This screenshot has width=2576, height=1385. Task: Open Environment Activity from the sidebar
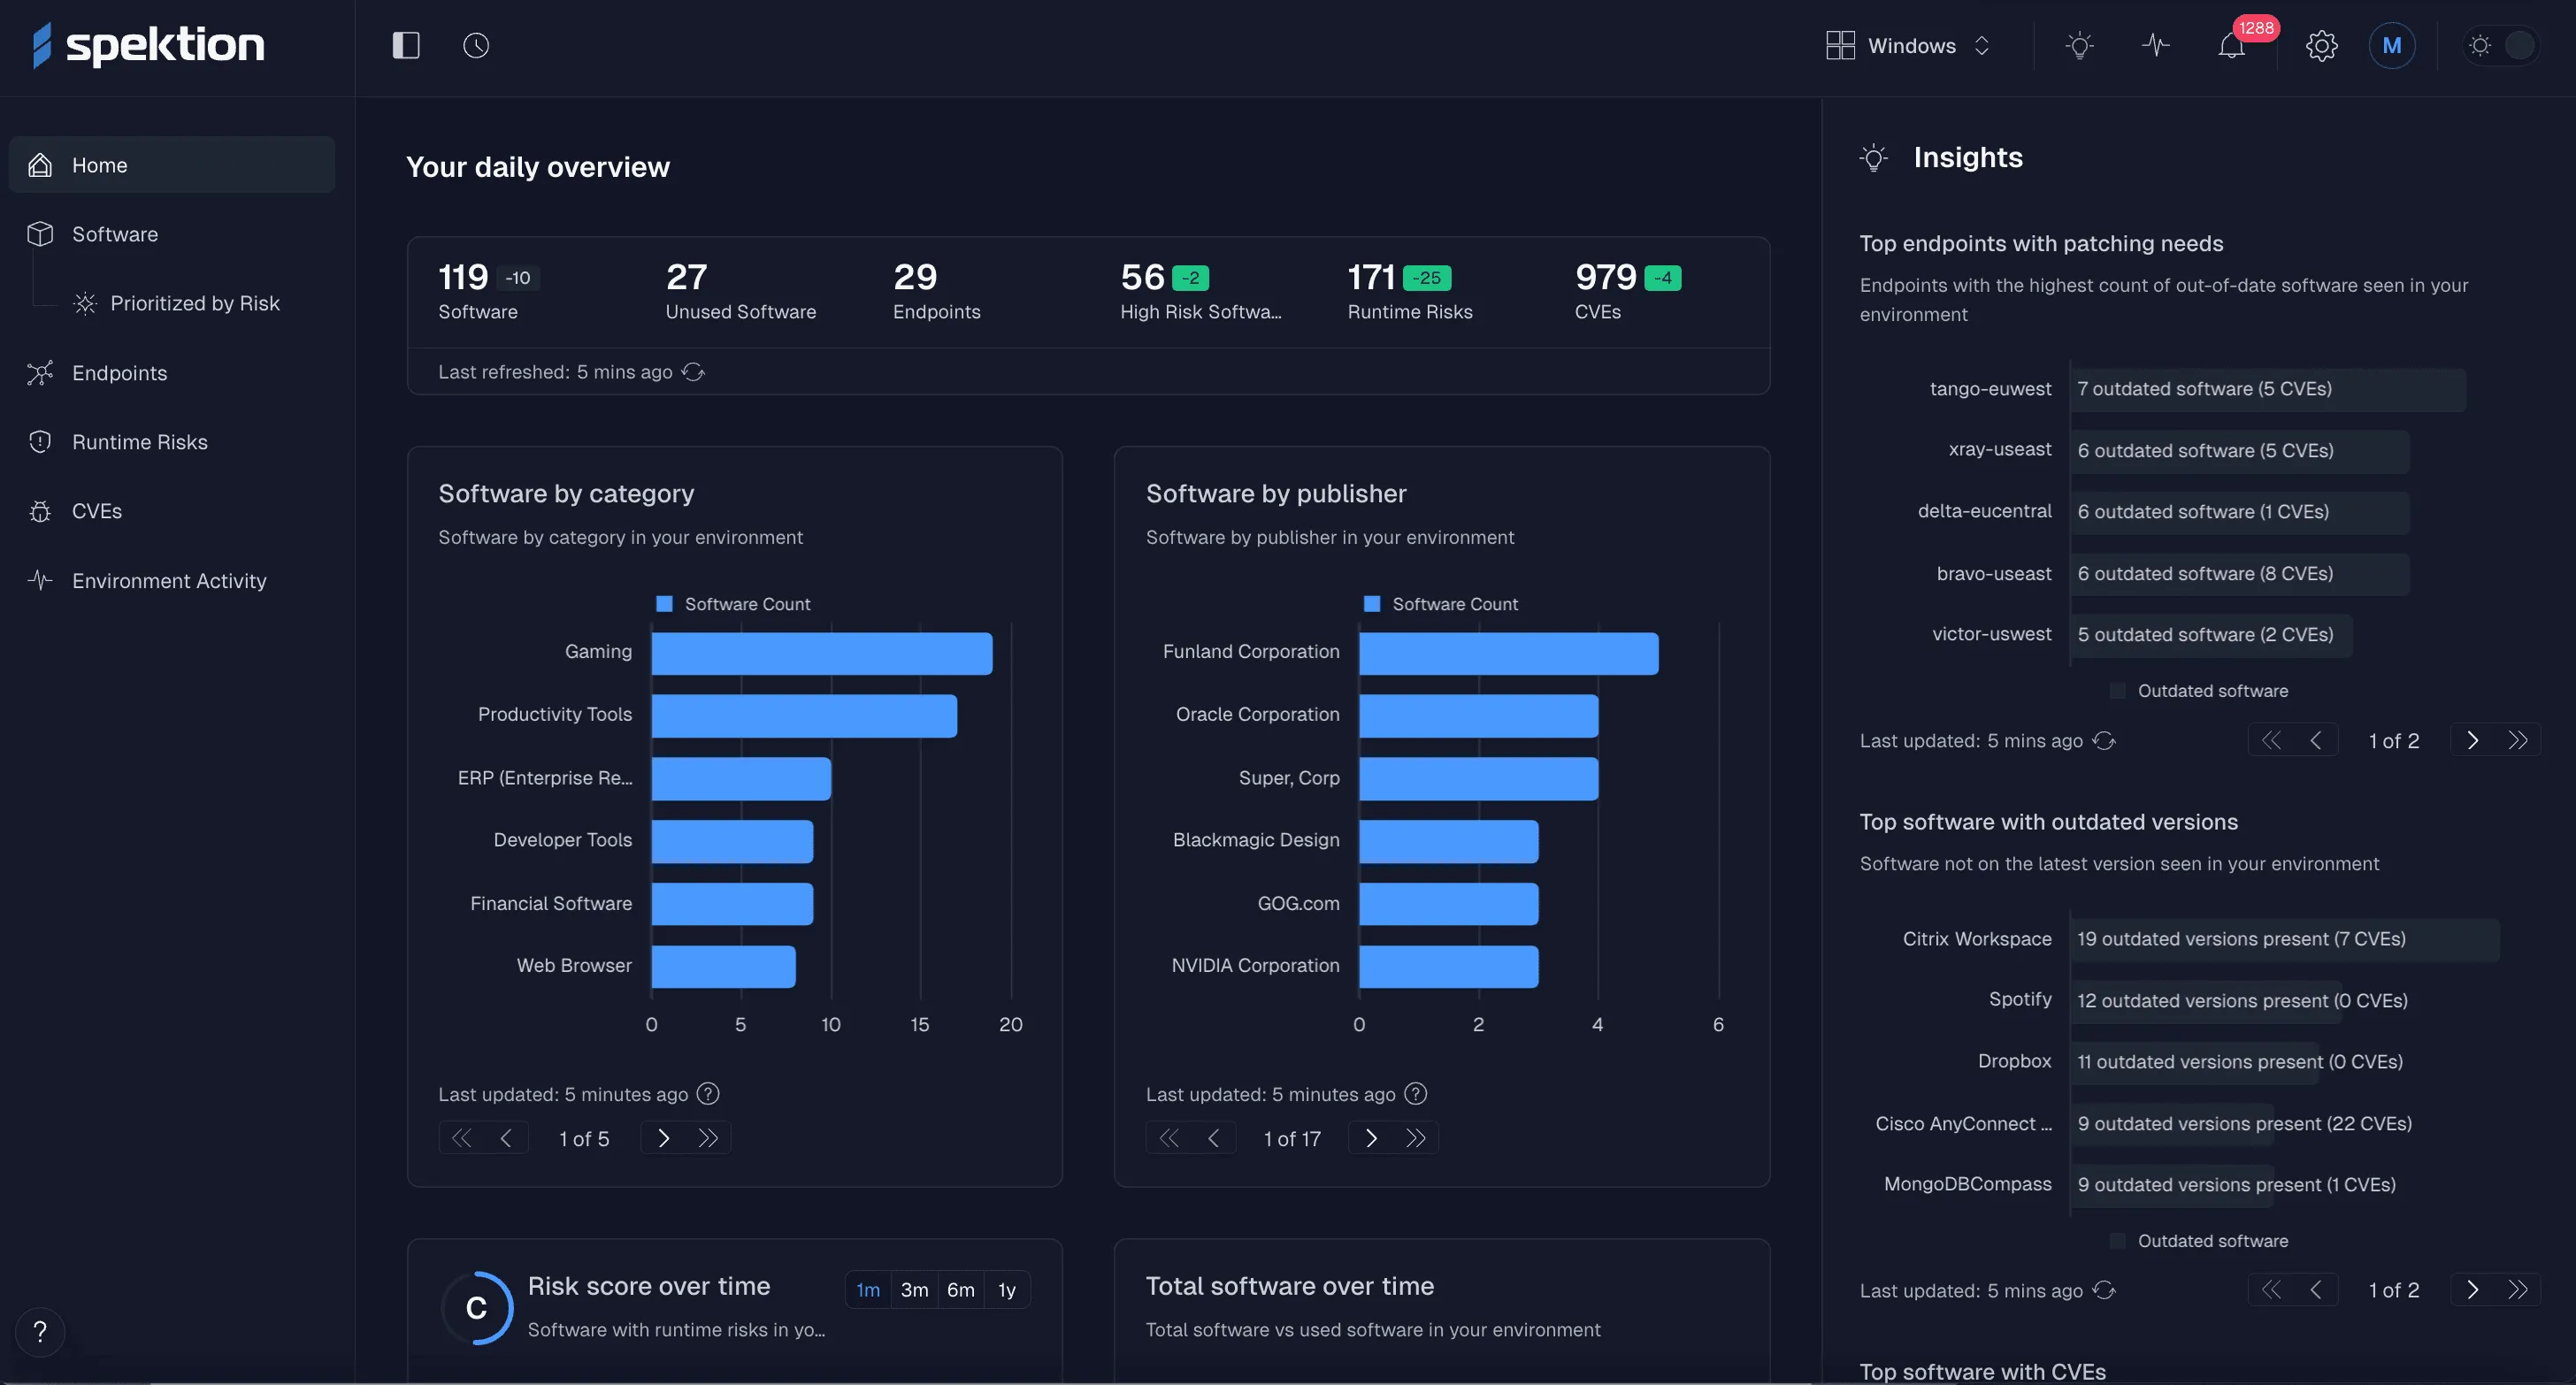click(169, 580)
